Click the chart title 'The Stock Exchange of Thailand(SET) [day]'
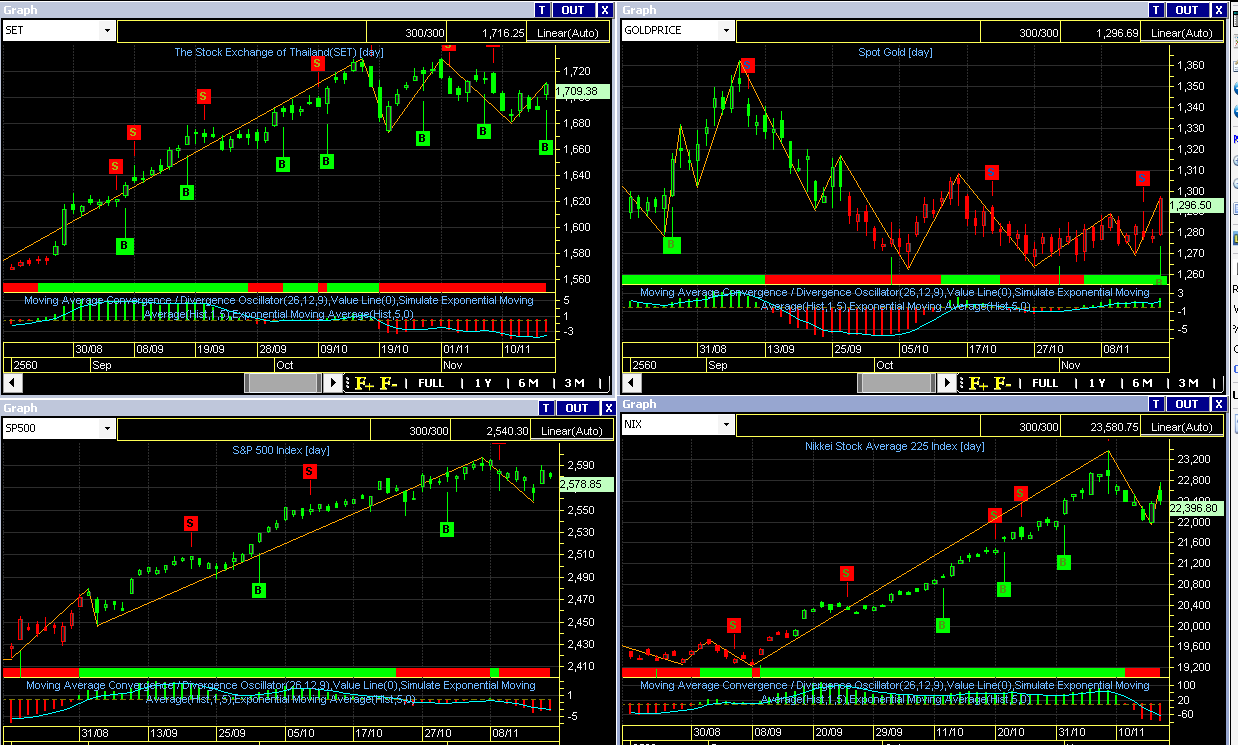This screenshot has height=745, width=1238. (279, 52)
